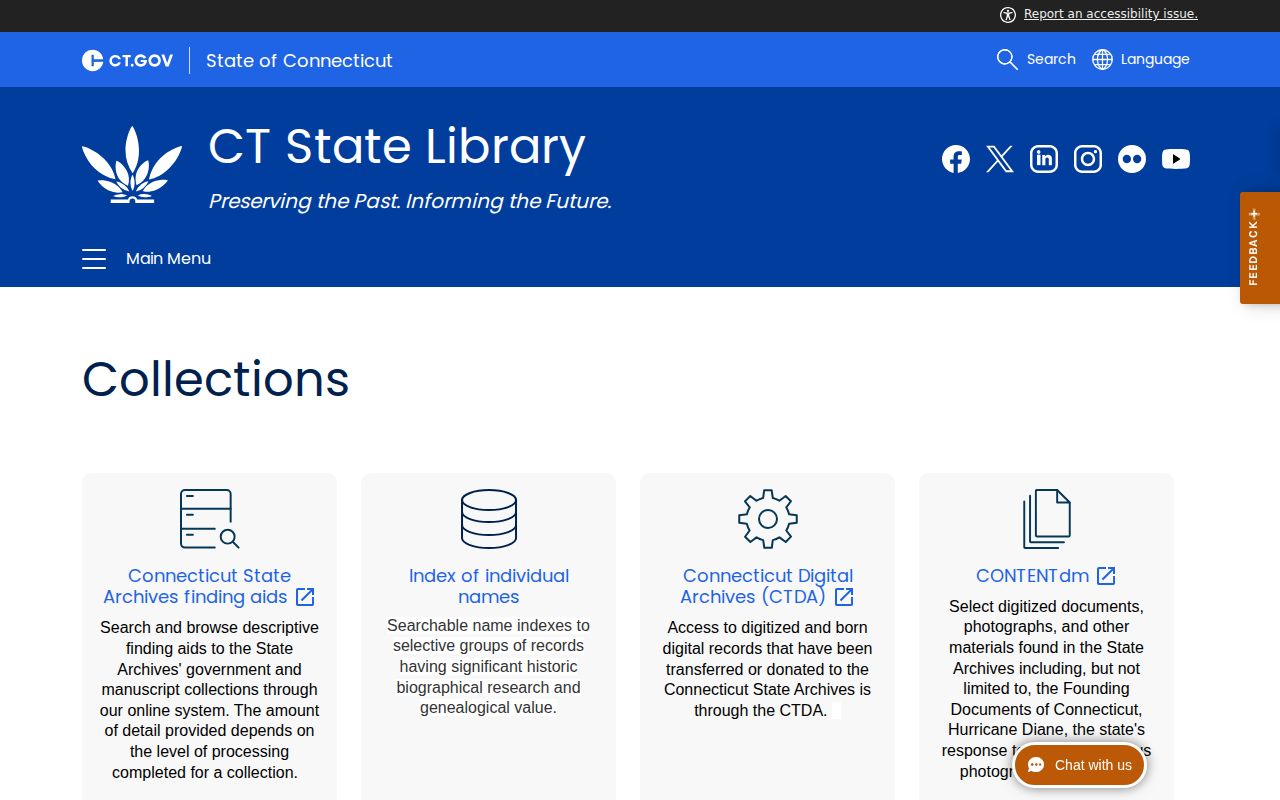Open the Search label in header
The image size is (1280, 800).
[x=1051, y=59]
